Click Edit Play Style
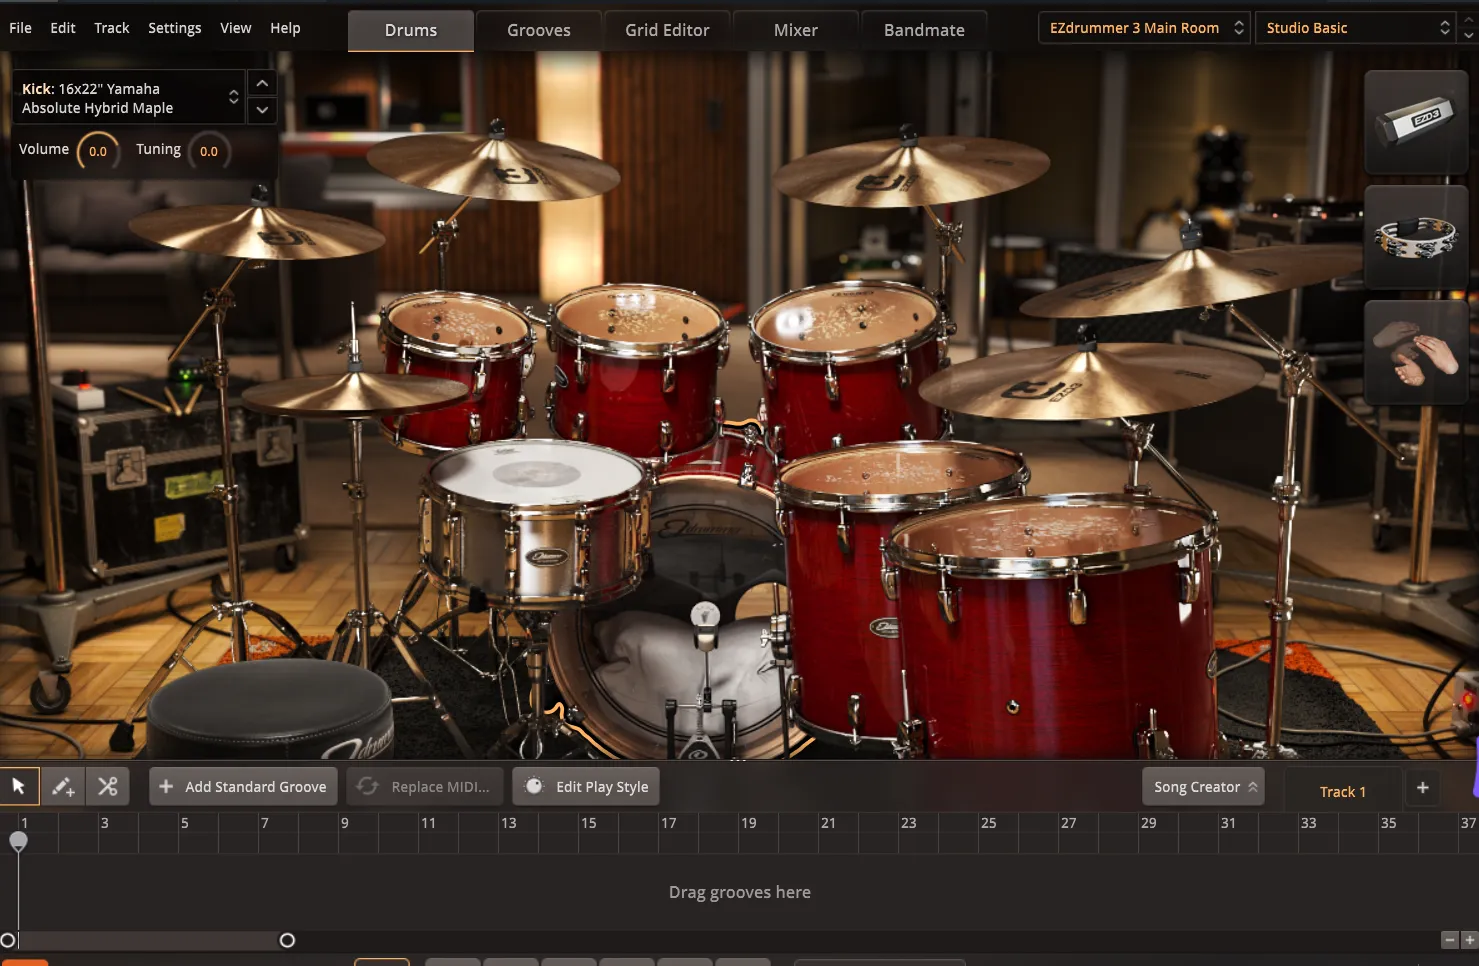The image size is (1479, 966). click(585, 786)
